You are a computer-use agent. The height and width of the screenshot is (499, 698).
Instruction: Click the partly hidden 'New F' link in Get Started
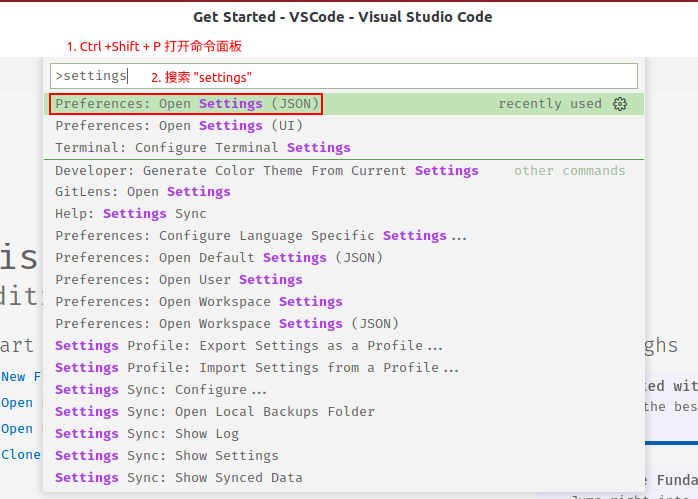(x=21, y=377)
